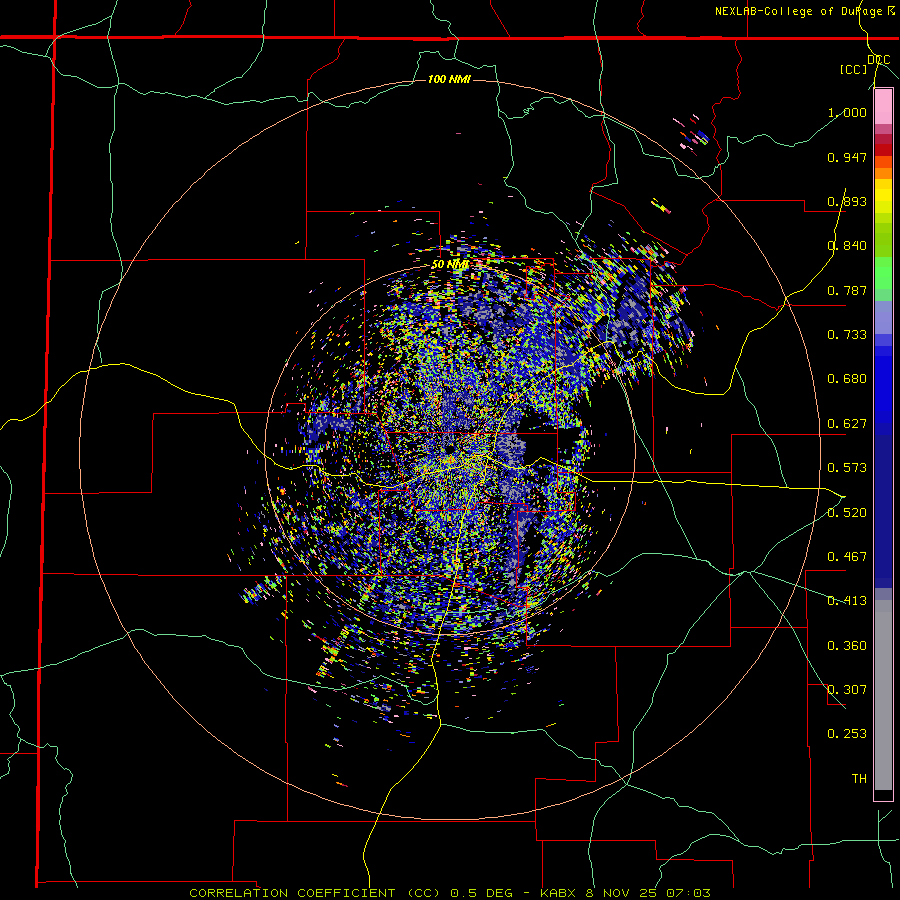
Task: Select the 0.947 legend value
Action: pyautogui.click(x=847, y=157)
